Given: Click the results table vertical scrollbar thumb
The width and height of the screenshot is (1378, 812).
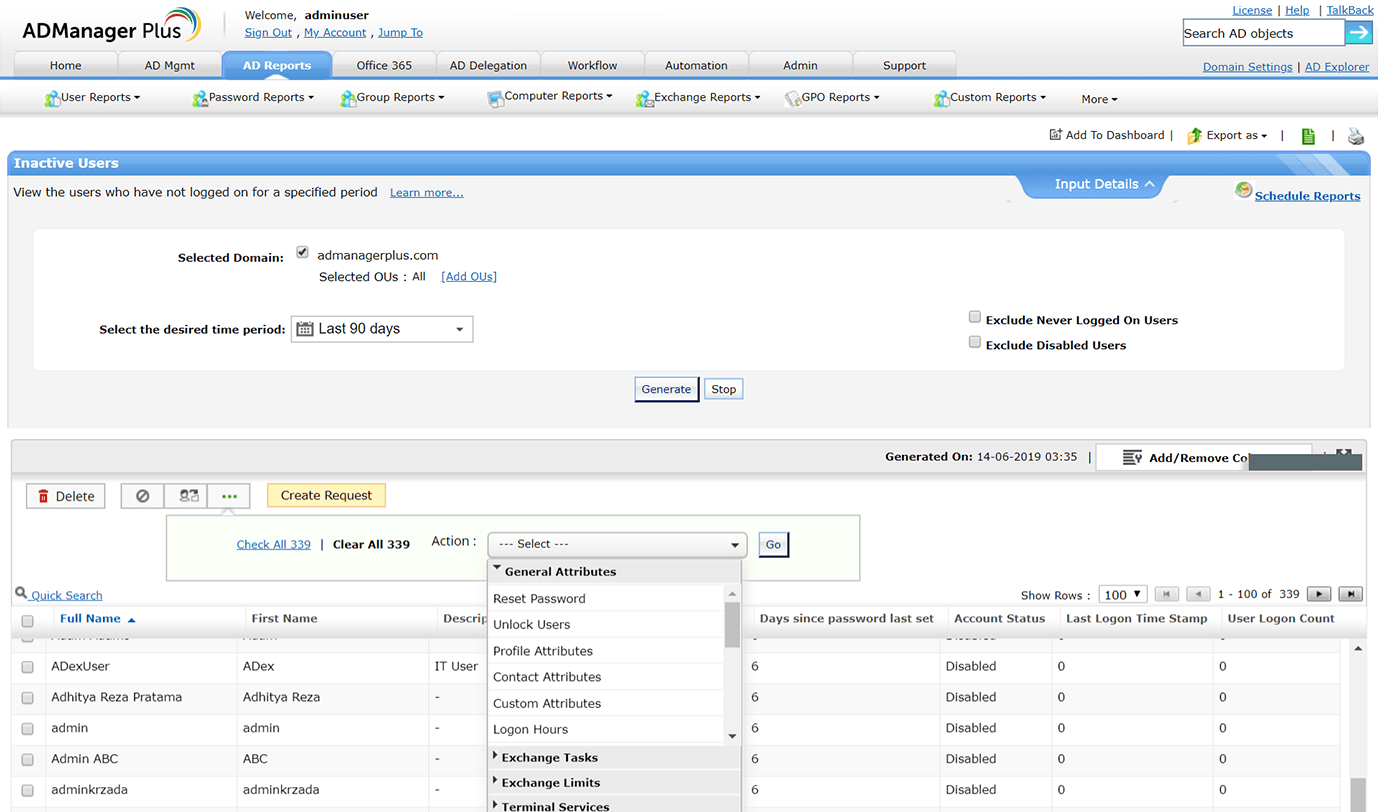Looking at the screenshot, I should tap(1357, 795).
